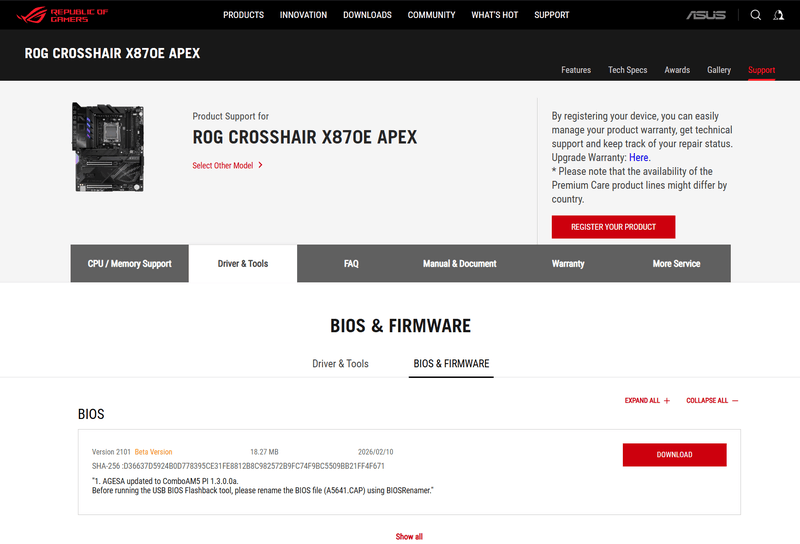The image size is (800, 544).
Task: Open the DOWNLOADS menu
Action: click(367, 15)
